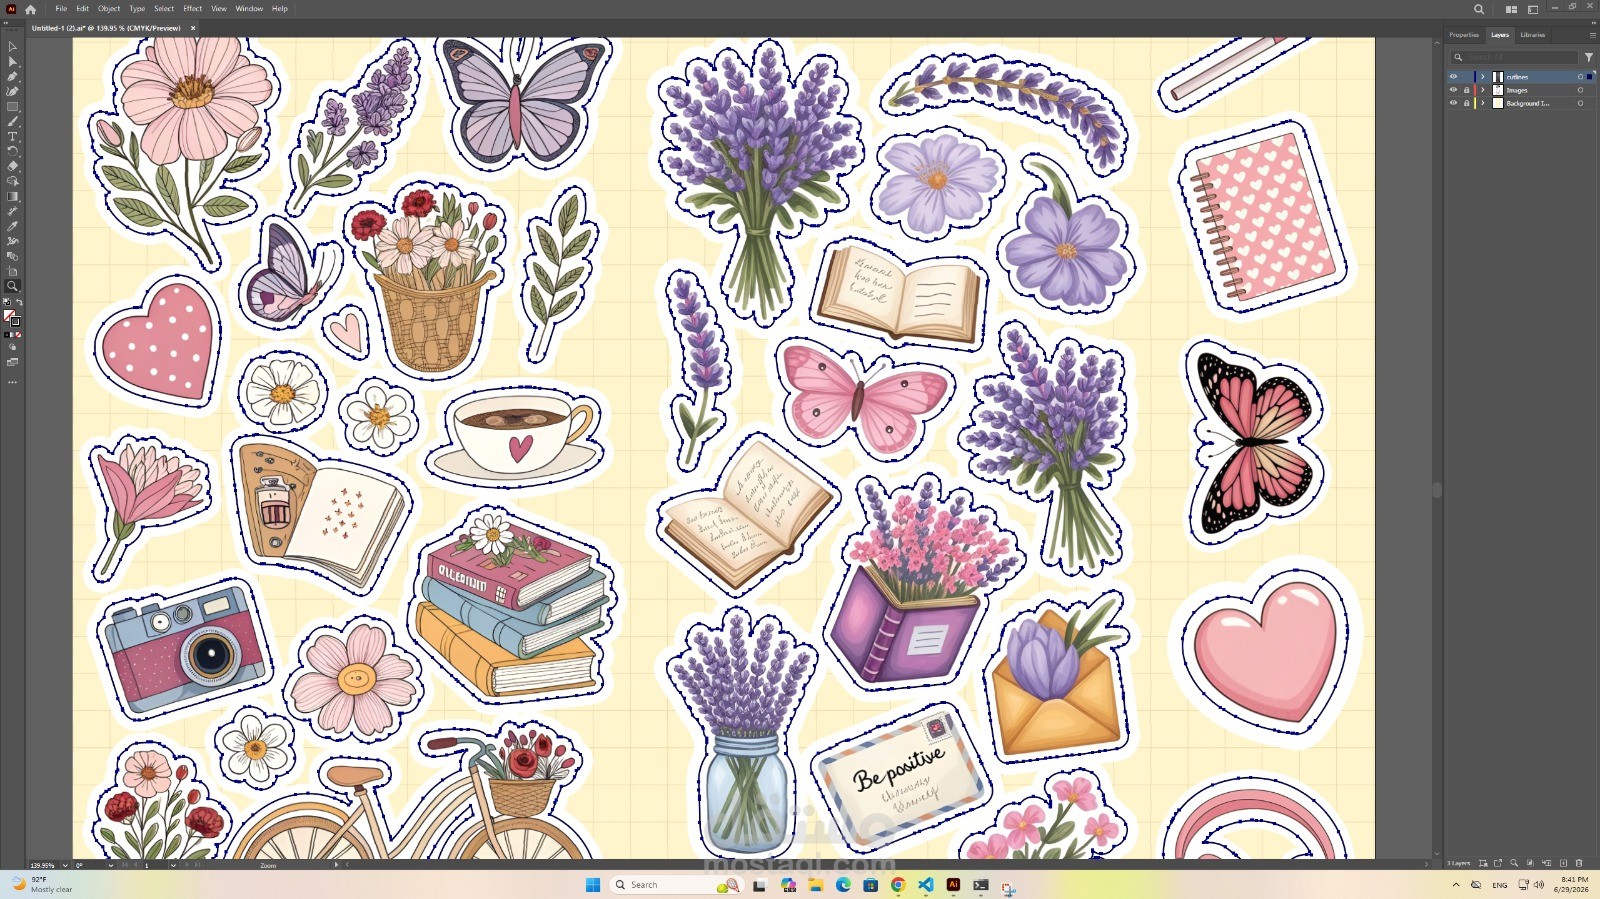
Task: Select the Selection tool arrow
Action: pos(12,47)
